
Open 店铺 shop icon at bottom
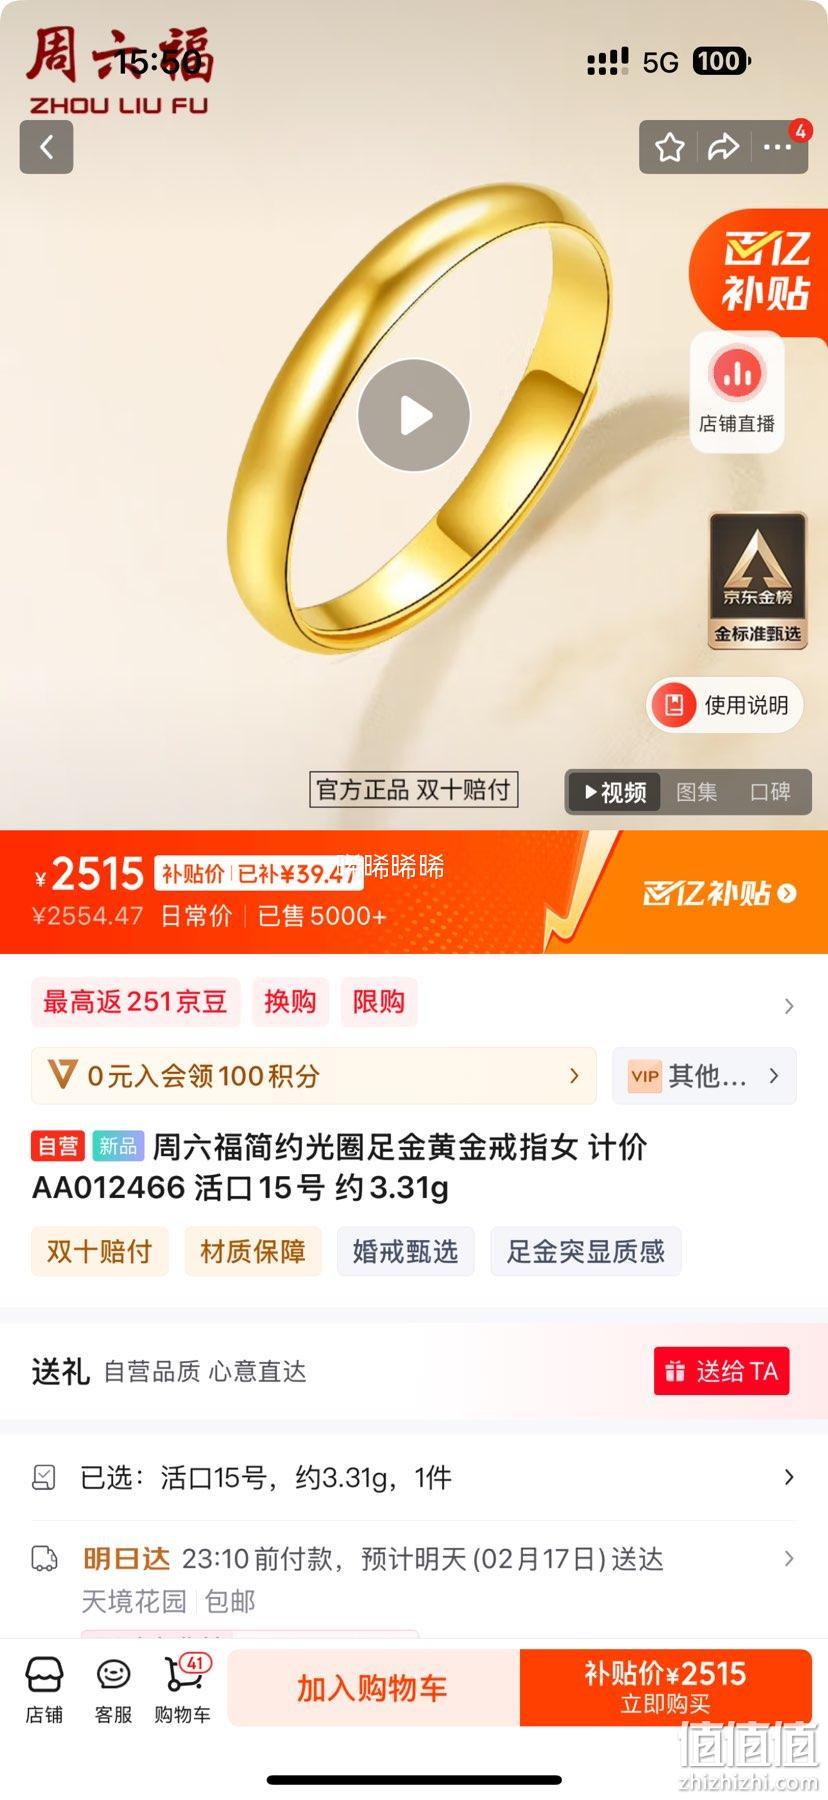(x=45, y=1690)
